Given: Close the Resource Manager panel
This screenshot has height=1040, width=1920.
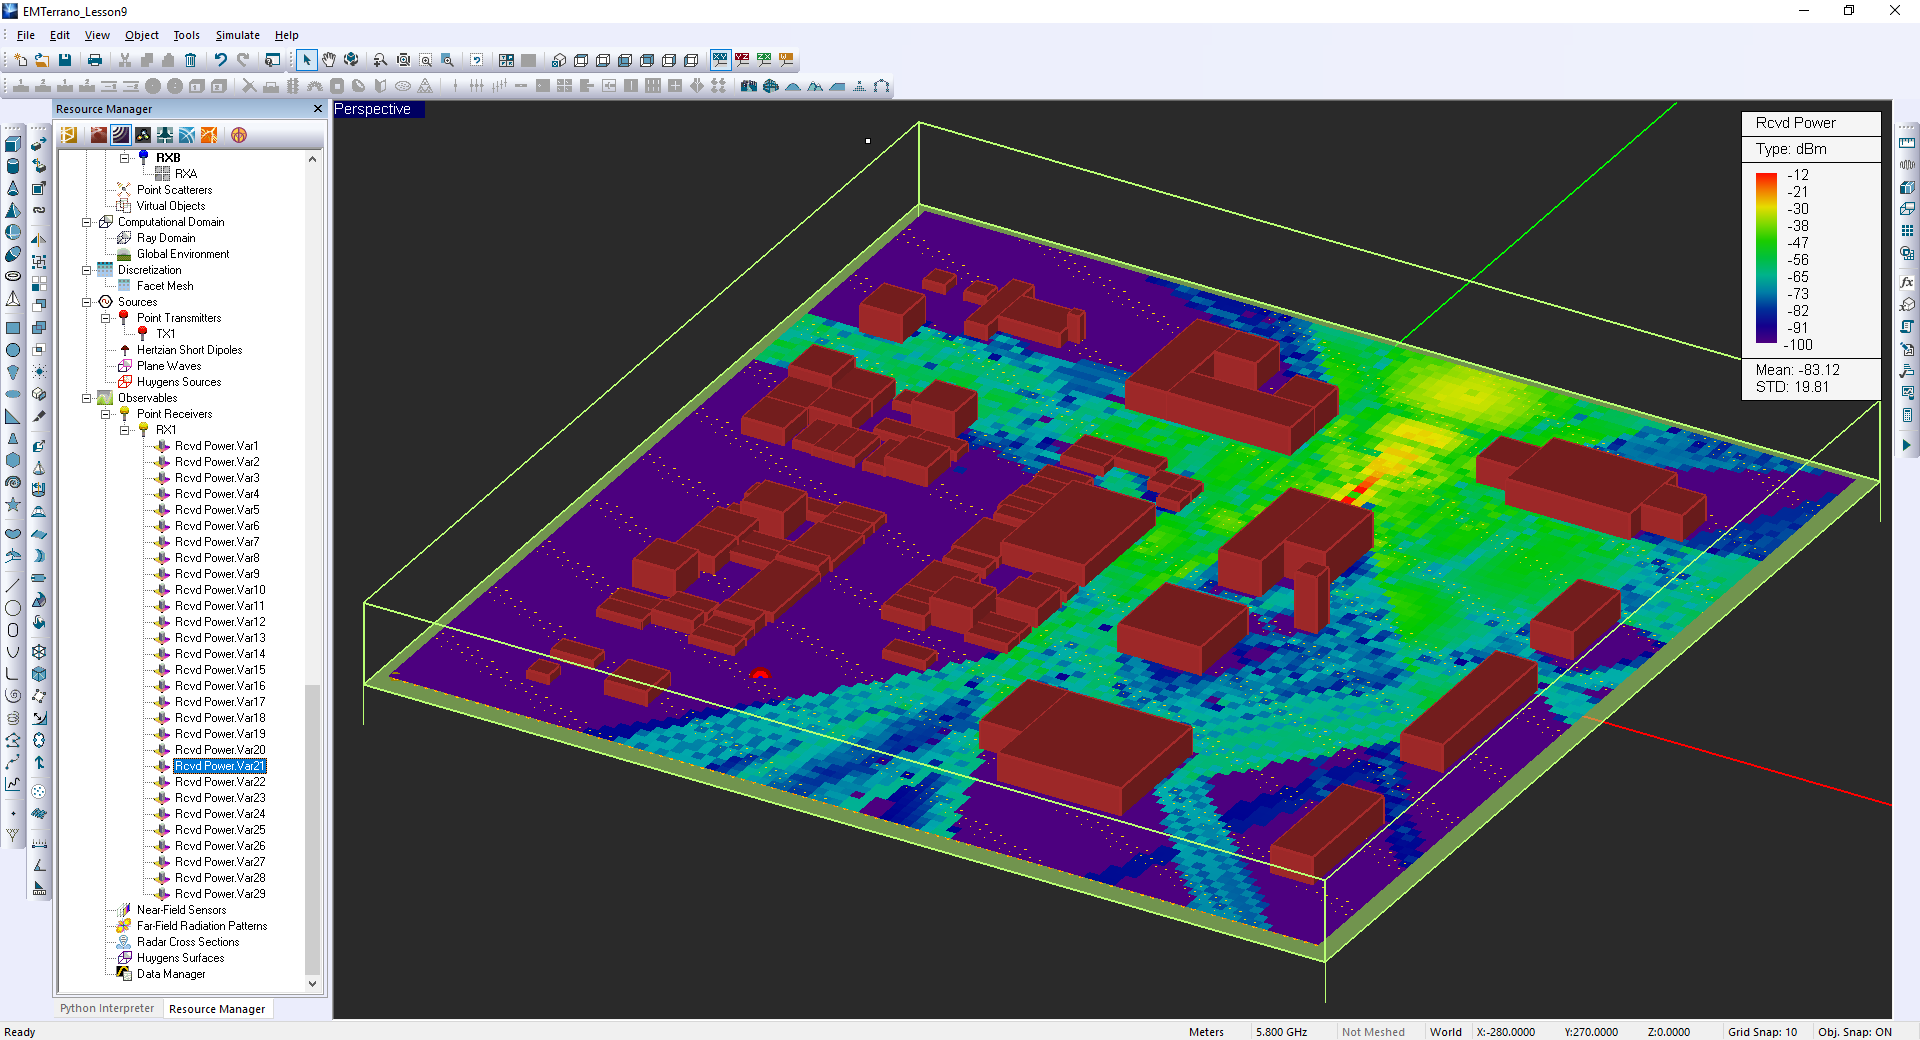Looking at the screenshot, I should coord(318,109).
